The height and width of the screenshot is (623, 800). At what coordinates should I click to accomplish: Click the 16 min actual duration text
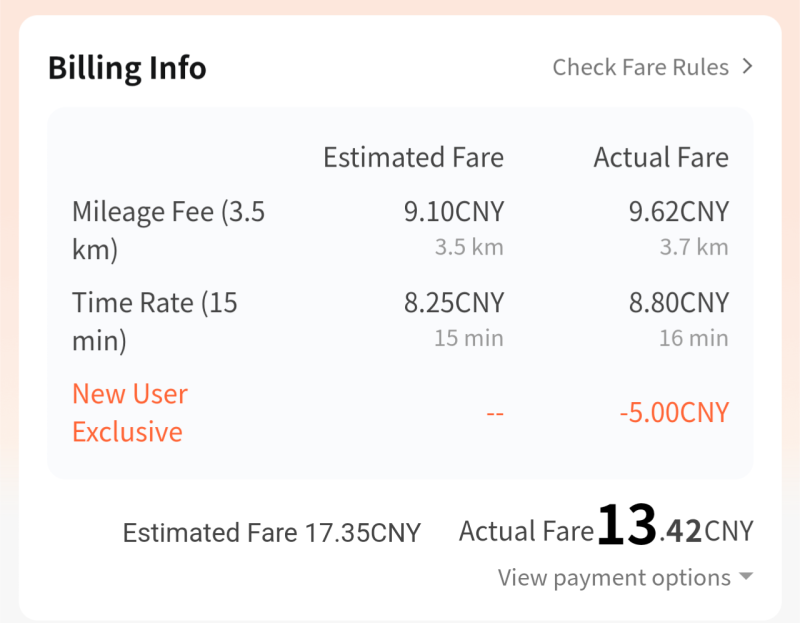click(693, 338)
